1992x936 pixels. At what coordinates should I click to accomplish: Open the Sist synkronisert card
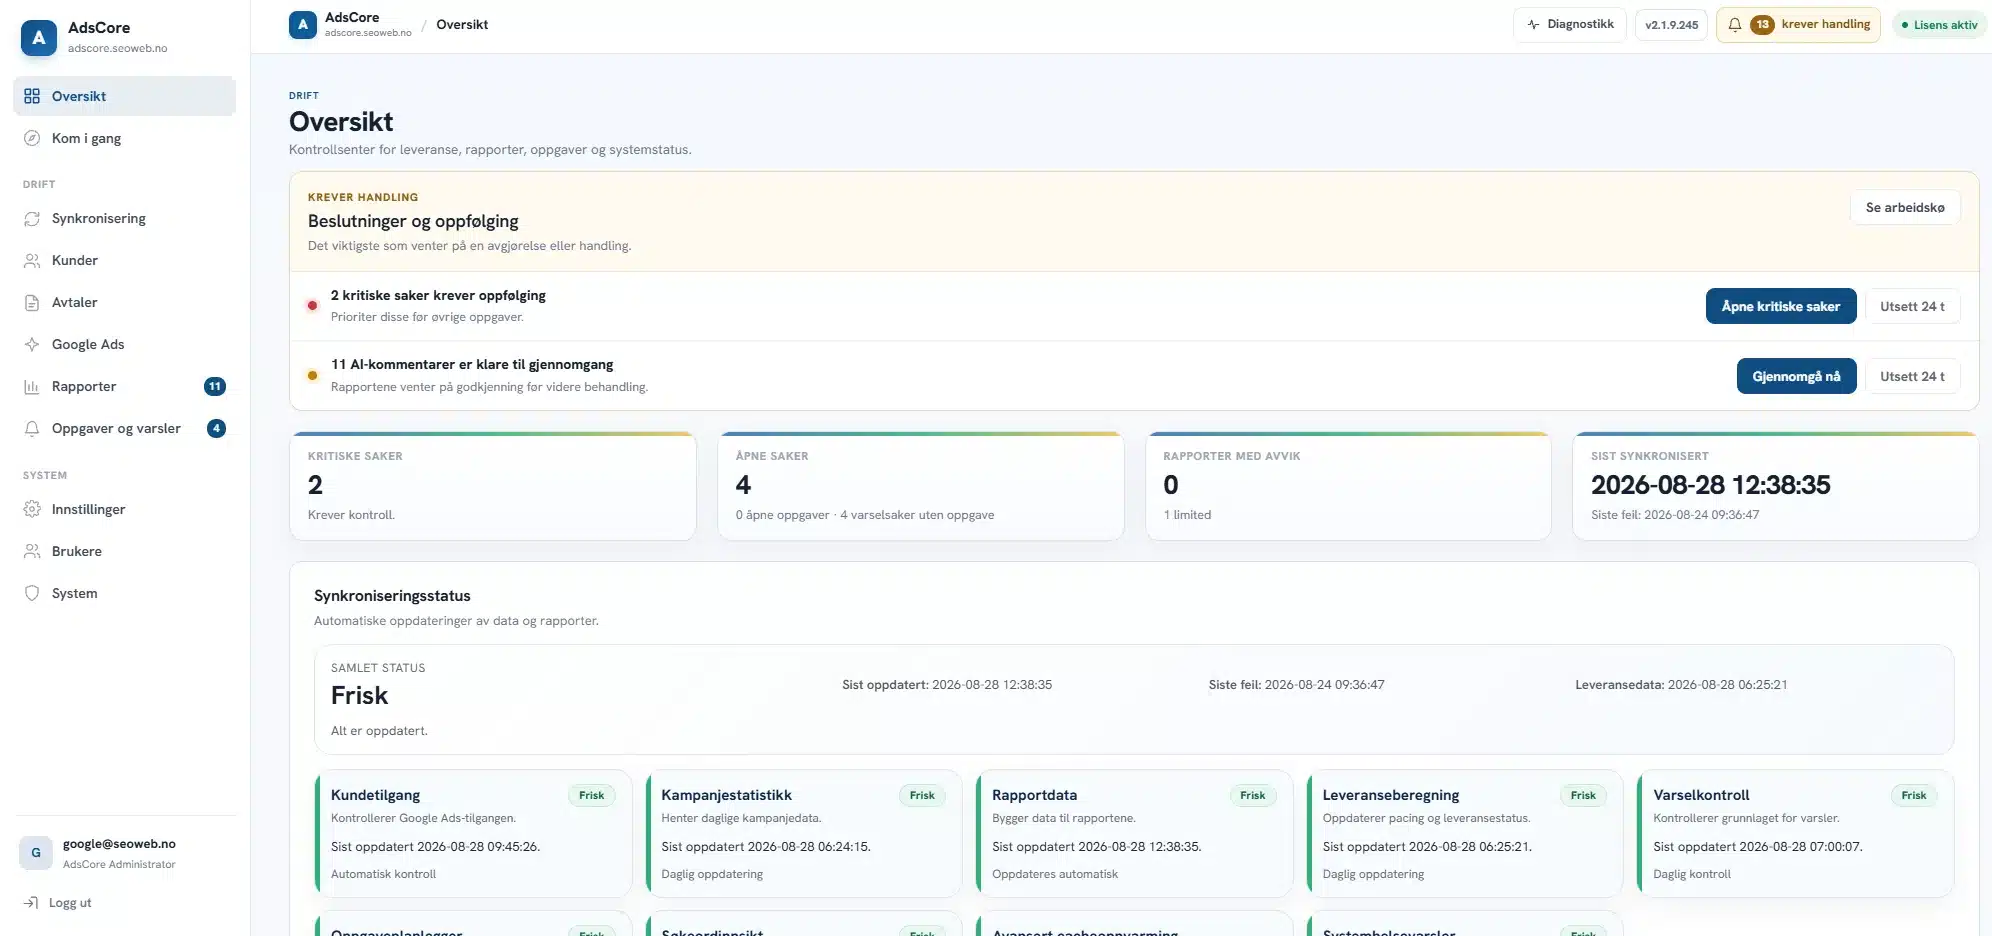1775,486
